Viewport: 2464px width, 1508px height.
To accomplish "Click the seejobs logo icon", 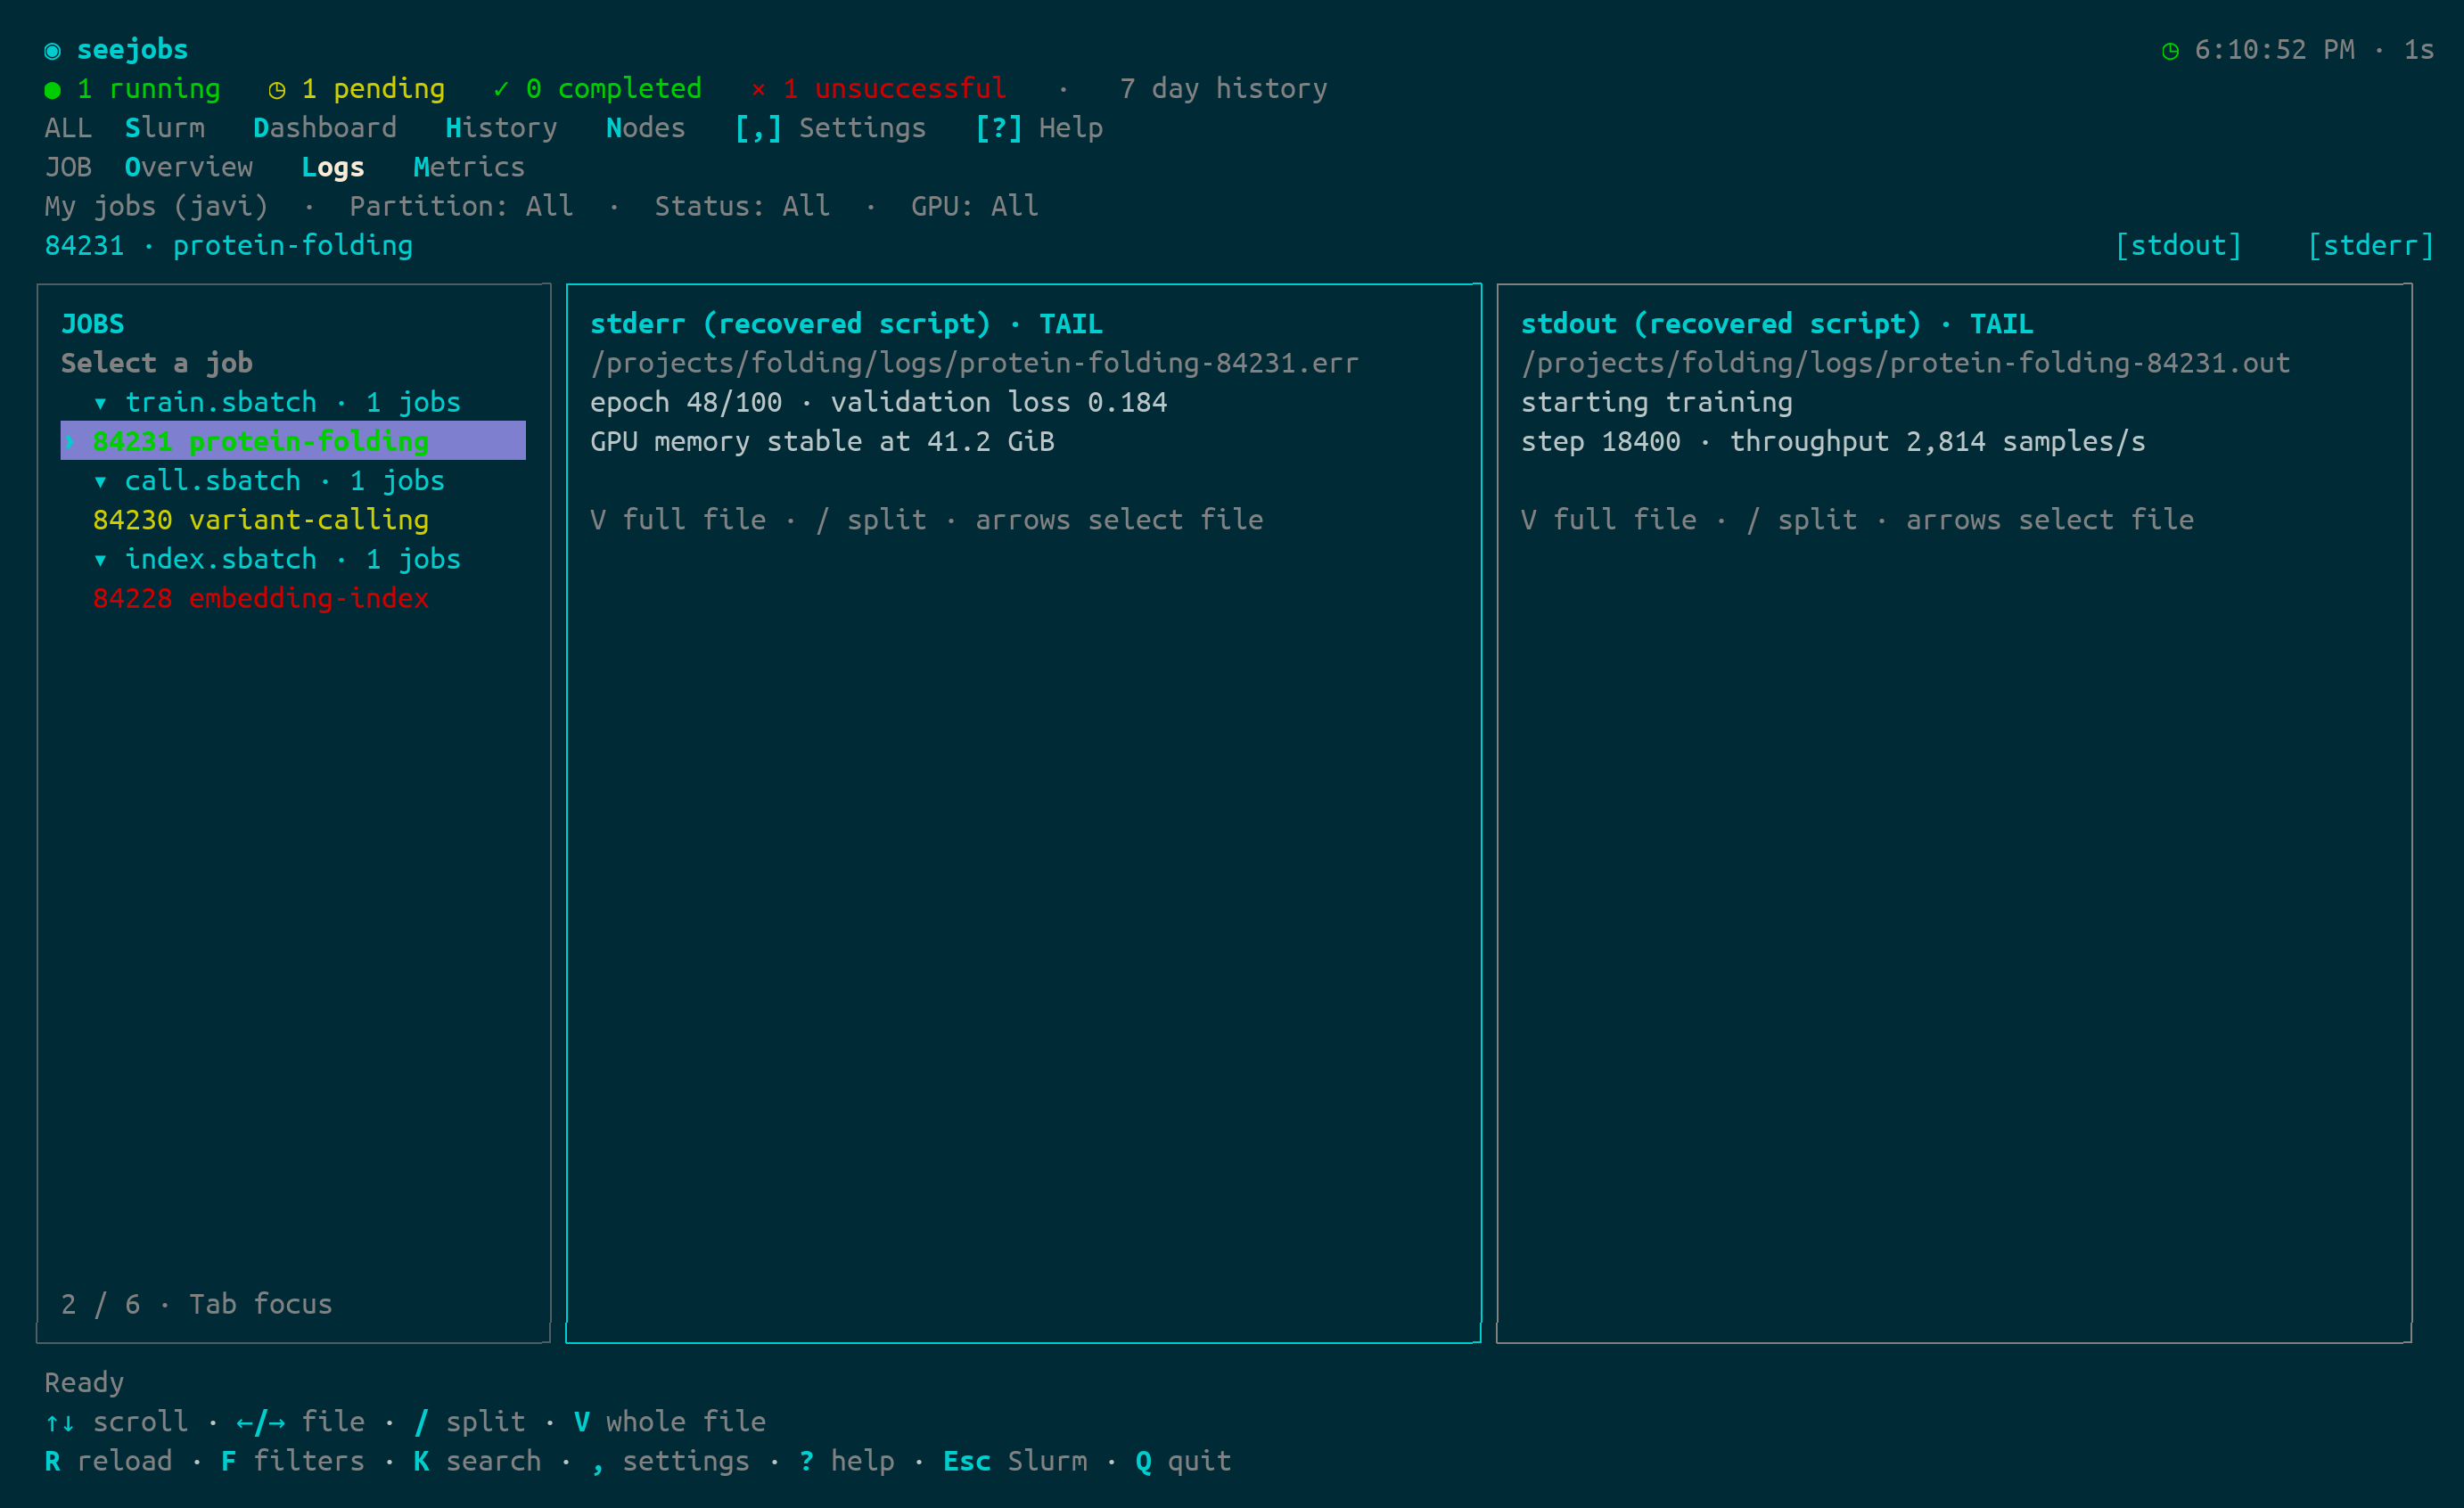I will 53,50.
